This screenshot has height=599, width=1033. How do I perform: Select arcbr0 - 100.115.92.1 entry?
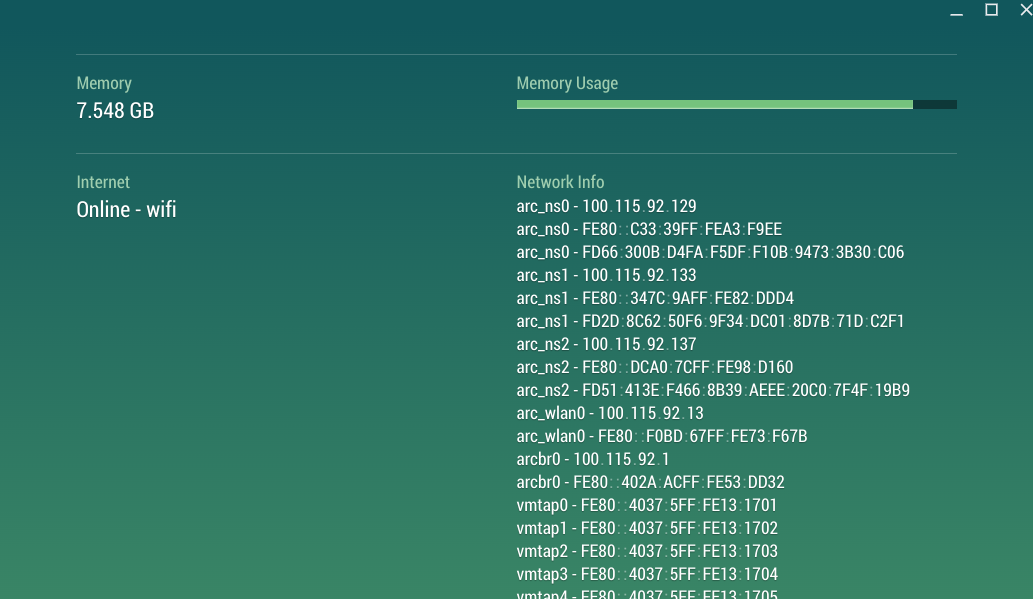click(x=593, y=459)
